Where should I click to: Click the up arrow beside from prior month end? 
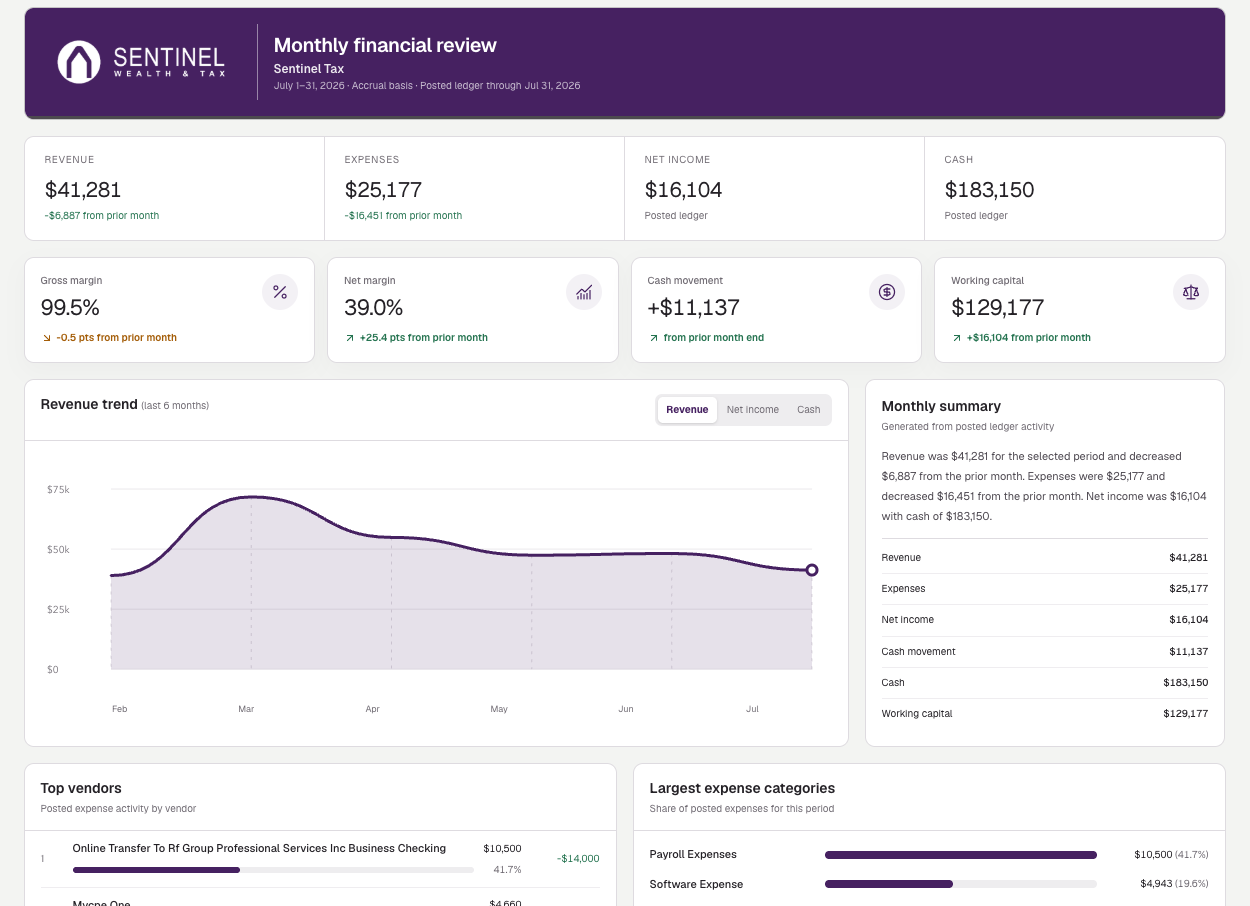pyautogui.click(x=654, y=338)
